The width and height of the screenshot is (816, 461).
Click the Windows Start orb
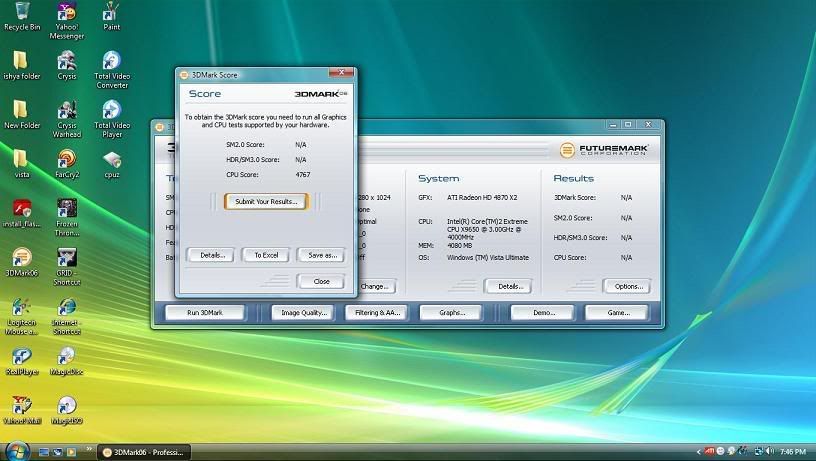point(17,450)
